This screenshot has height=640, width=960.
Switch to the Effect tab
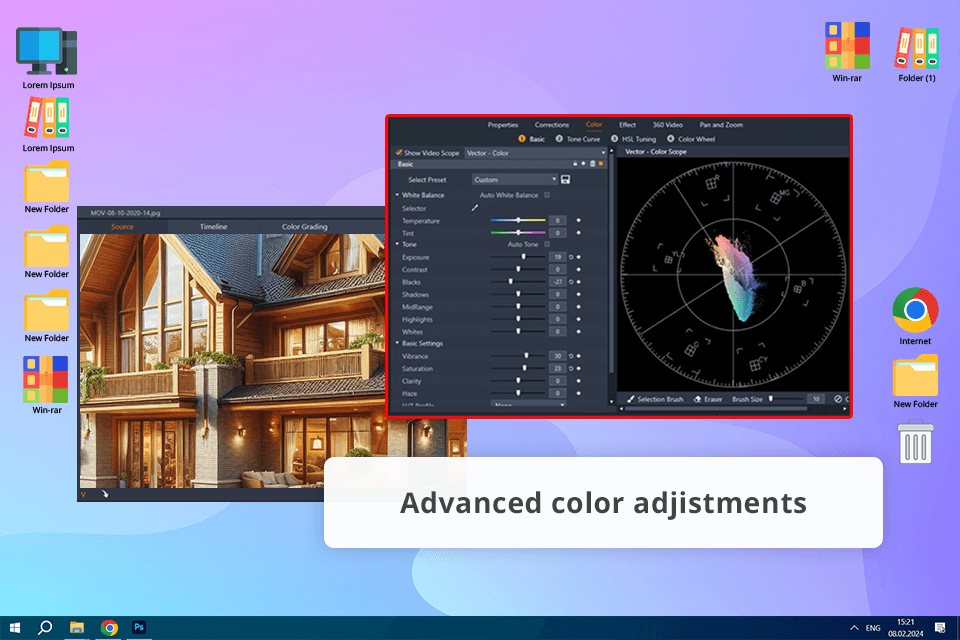coord(627,125)
